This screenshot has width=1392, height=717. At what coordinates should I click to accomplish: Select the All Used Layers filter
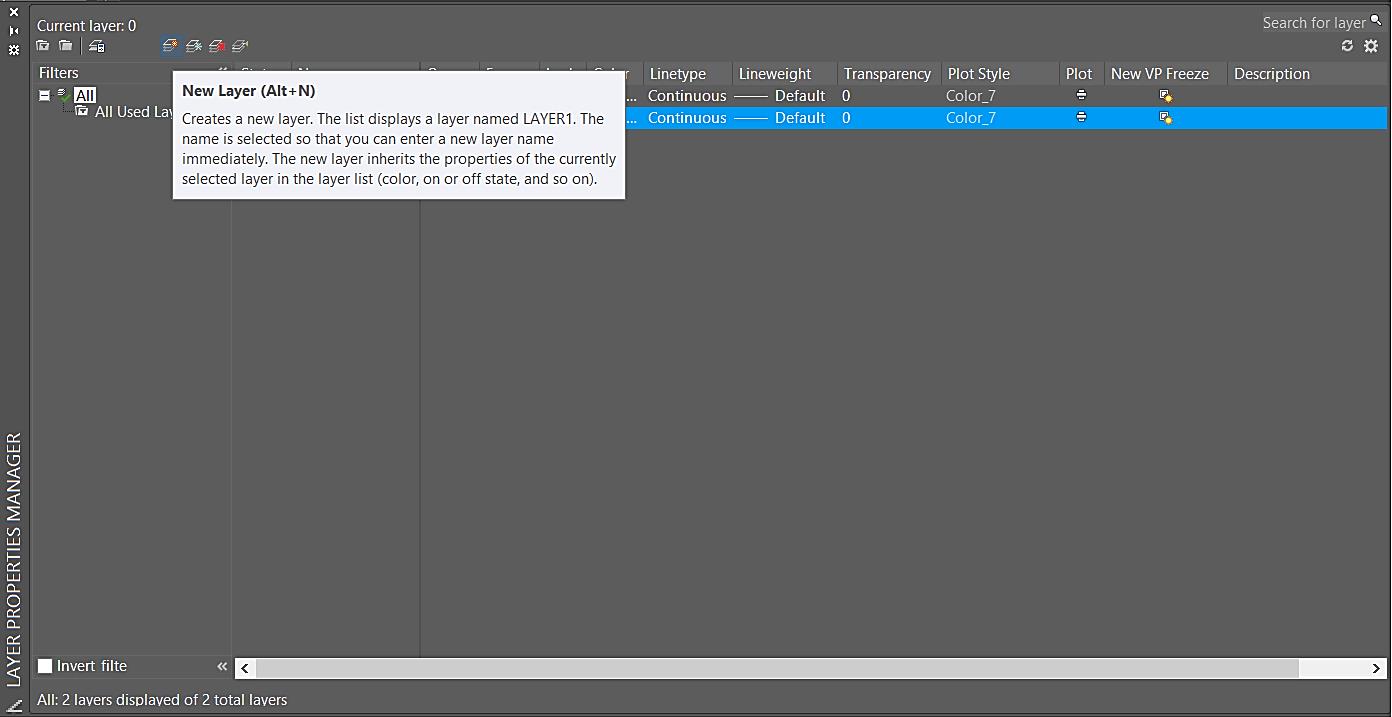click(x=134, y=112)
